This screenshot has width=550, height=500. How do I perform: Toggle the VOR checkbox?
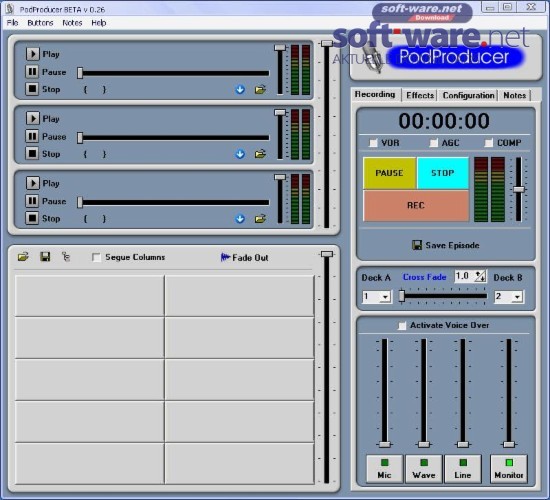coord(373,142)
